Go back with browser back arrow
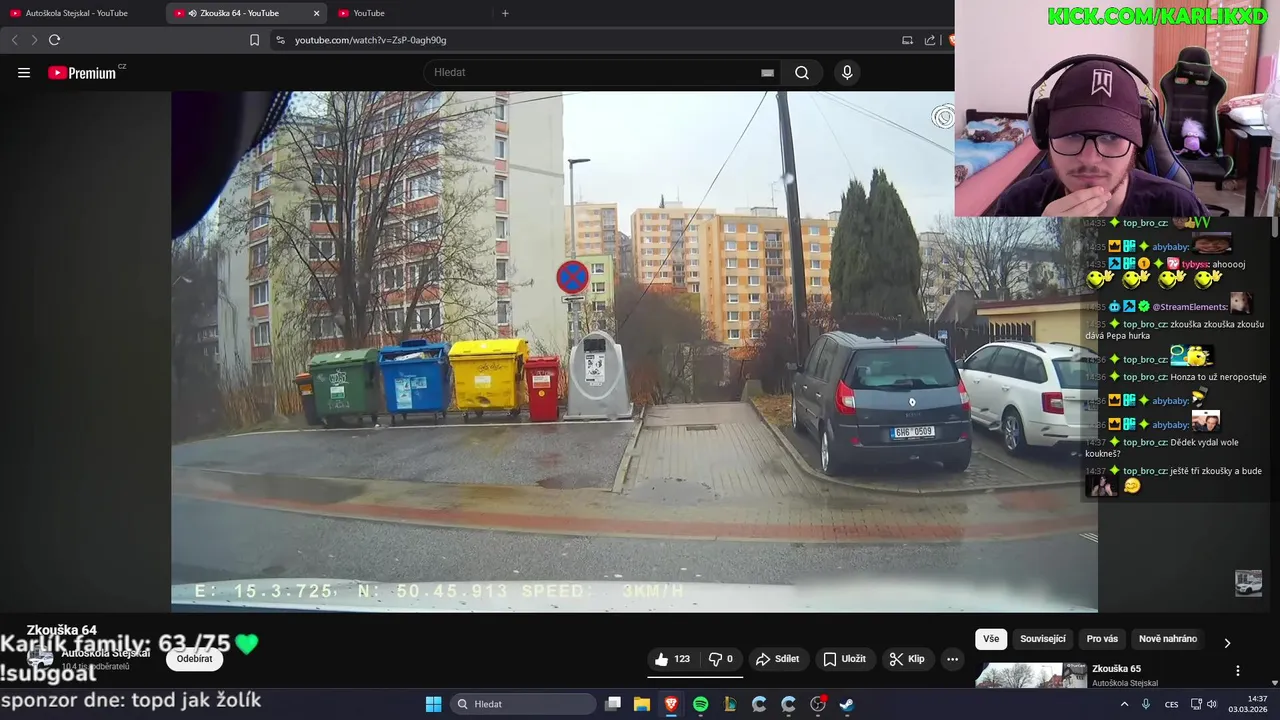This screenshot has height=720, width=1280. pyautogui.click(x=14, y=40)
